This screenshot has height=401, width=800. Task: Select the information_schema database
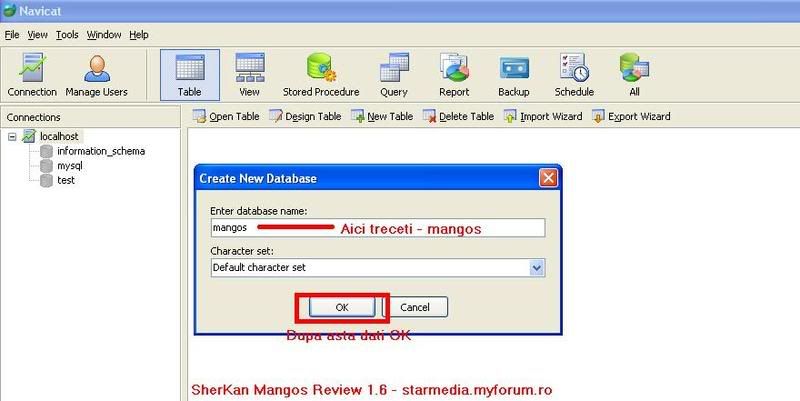click(x=100, y=151)
